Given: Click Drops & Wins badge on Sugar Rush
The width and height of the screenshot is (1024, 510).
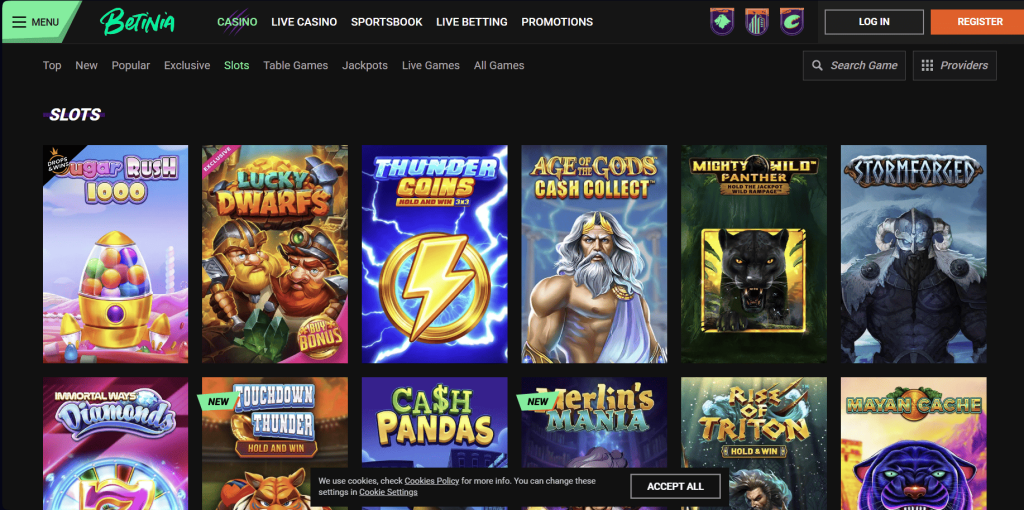Looking at the screenshot, I should [57, 162].
